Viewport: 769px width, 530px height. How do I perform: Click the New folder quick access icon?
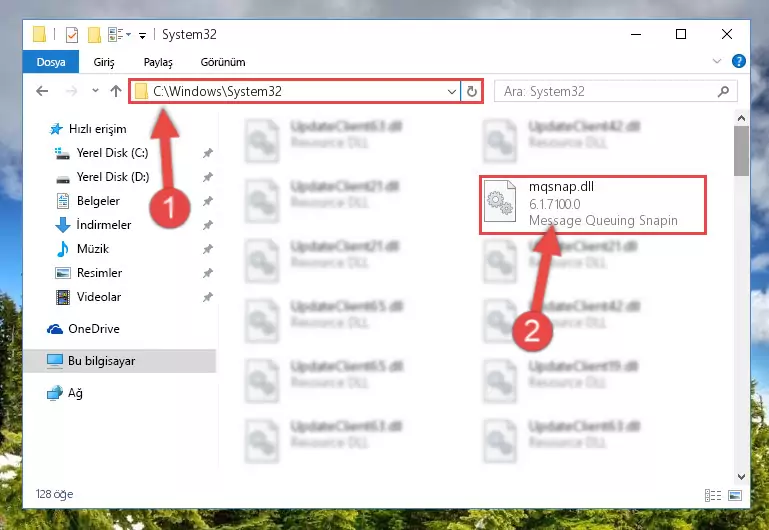(94, 34)
